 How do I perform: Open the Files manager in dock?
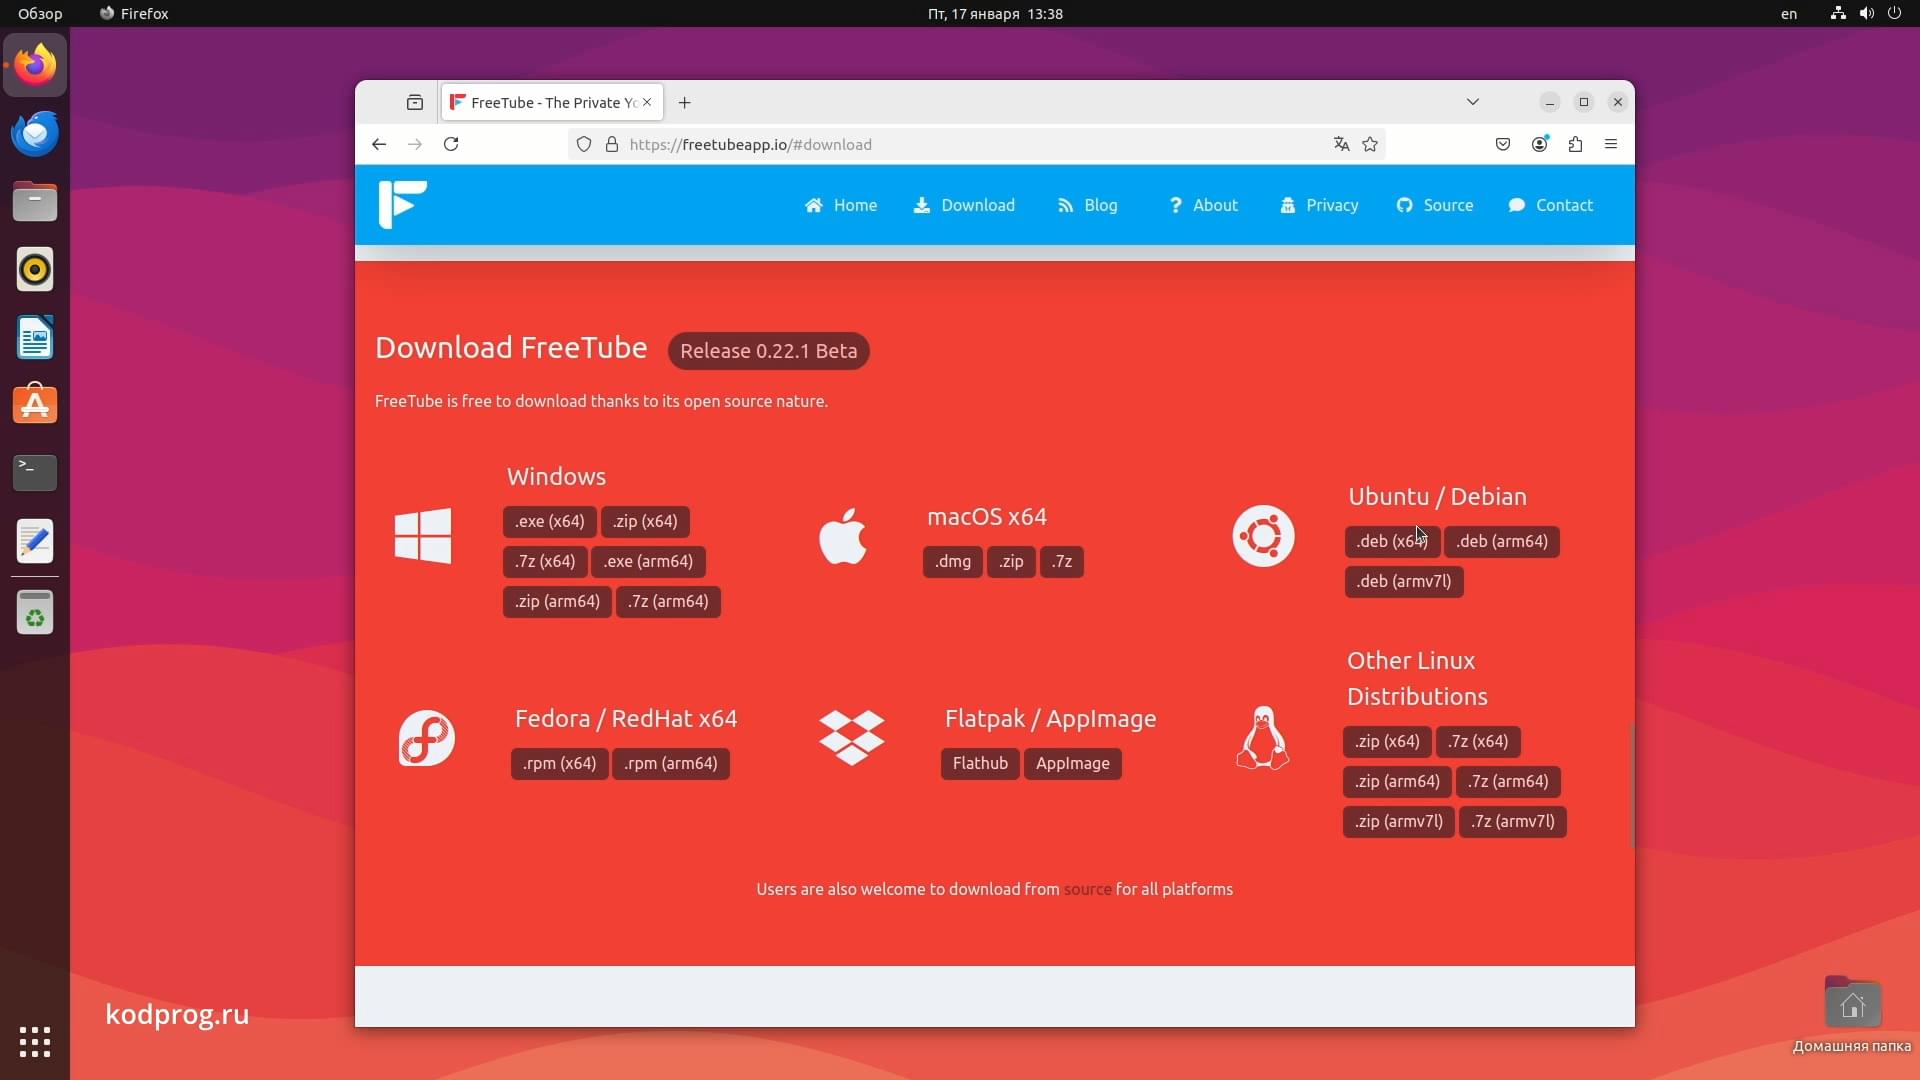tap(35, 201)
